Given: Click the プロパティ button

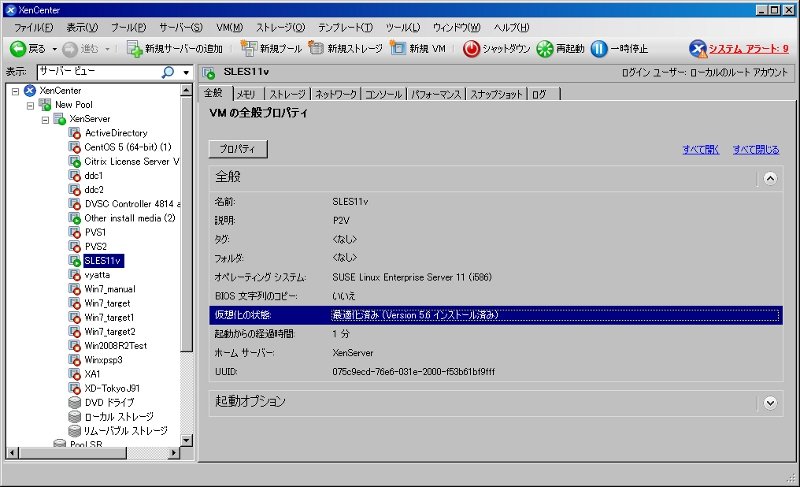Looking at the screenshot, I should (238, 149).
